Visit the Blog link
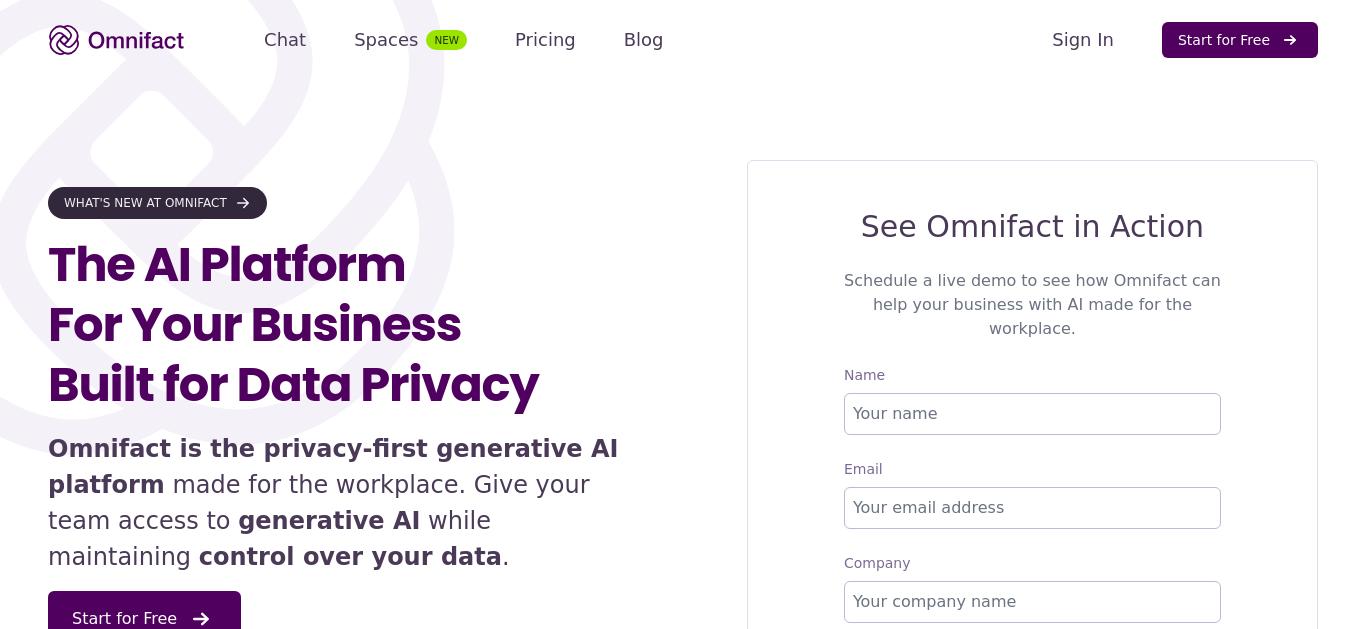 (x=643, y=40)
